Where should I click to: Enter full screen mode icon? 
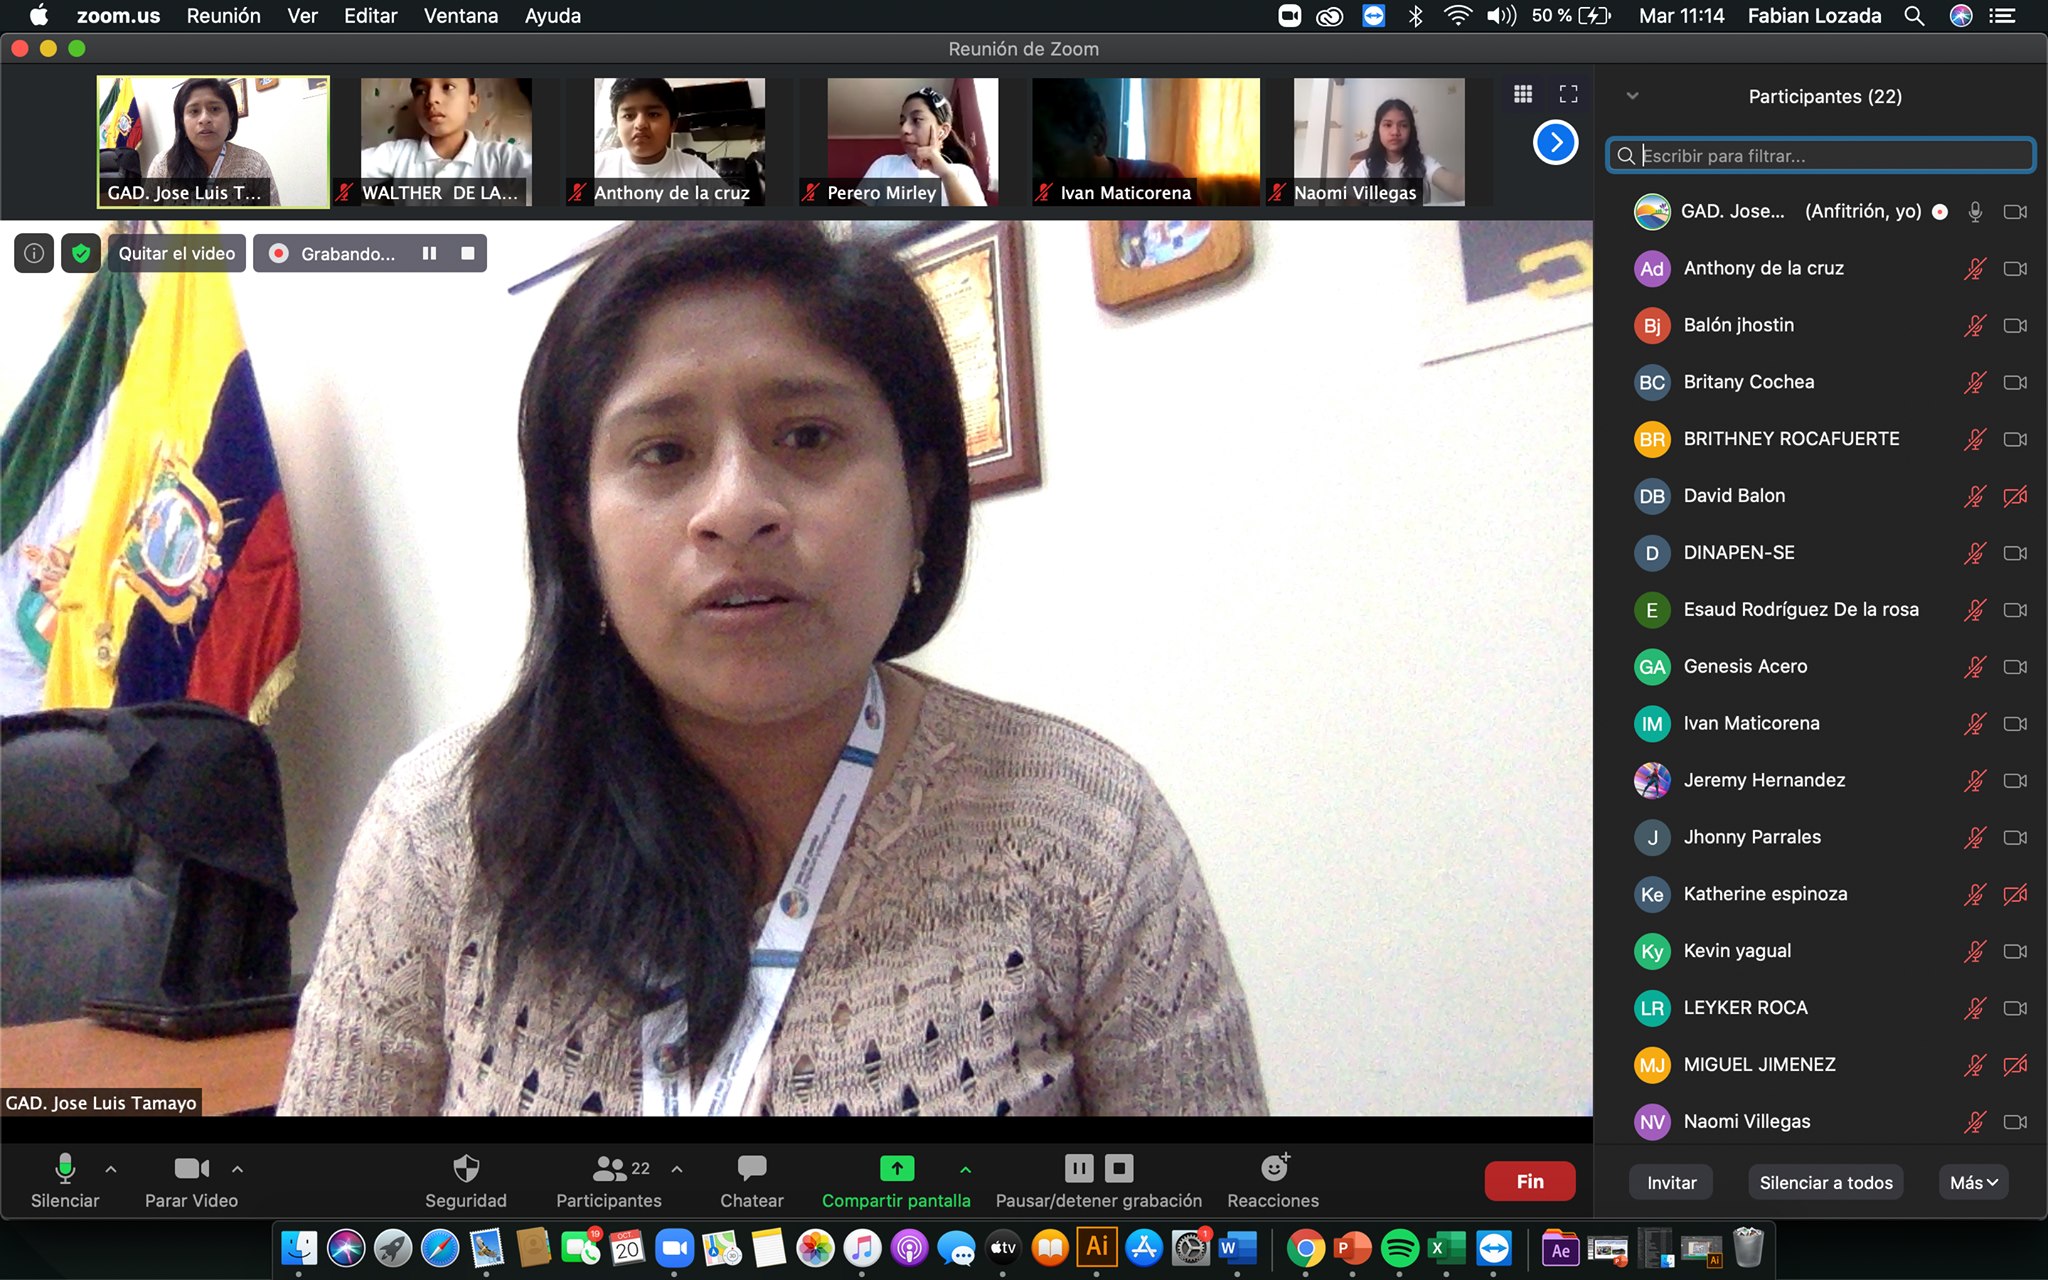coord(1568,94)
